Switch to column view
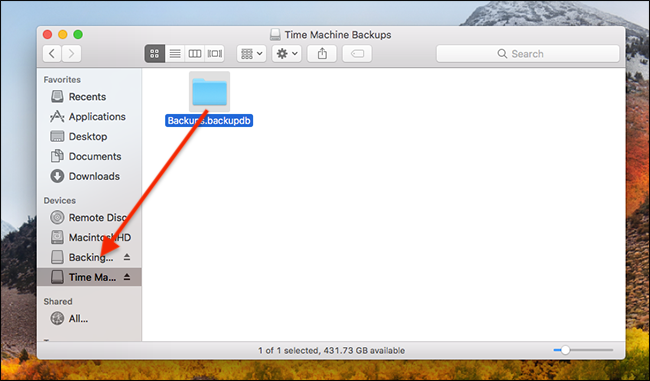The width and height of the screenshot is (650, 381). (195, 53)
